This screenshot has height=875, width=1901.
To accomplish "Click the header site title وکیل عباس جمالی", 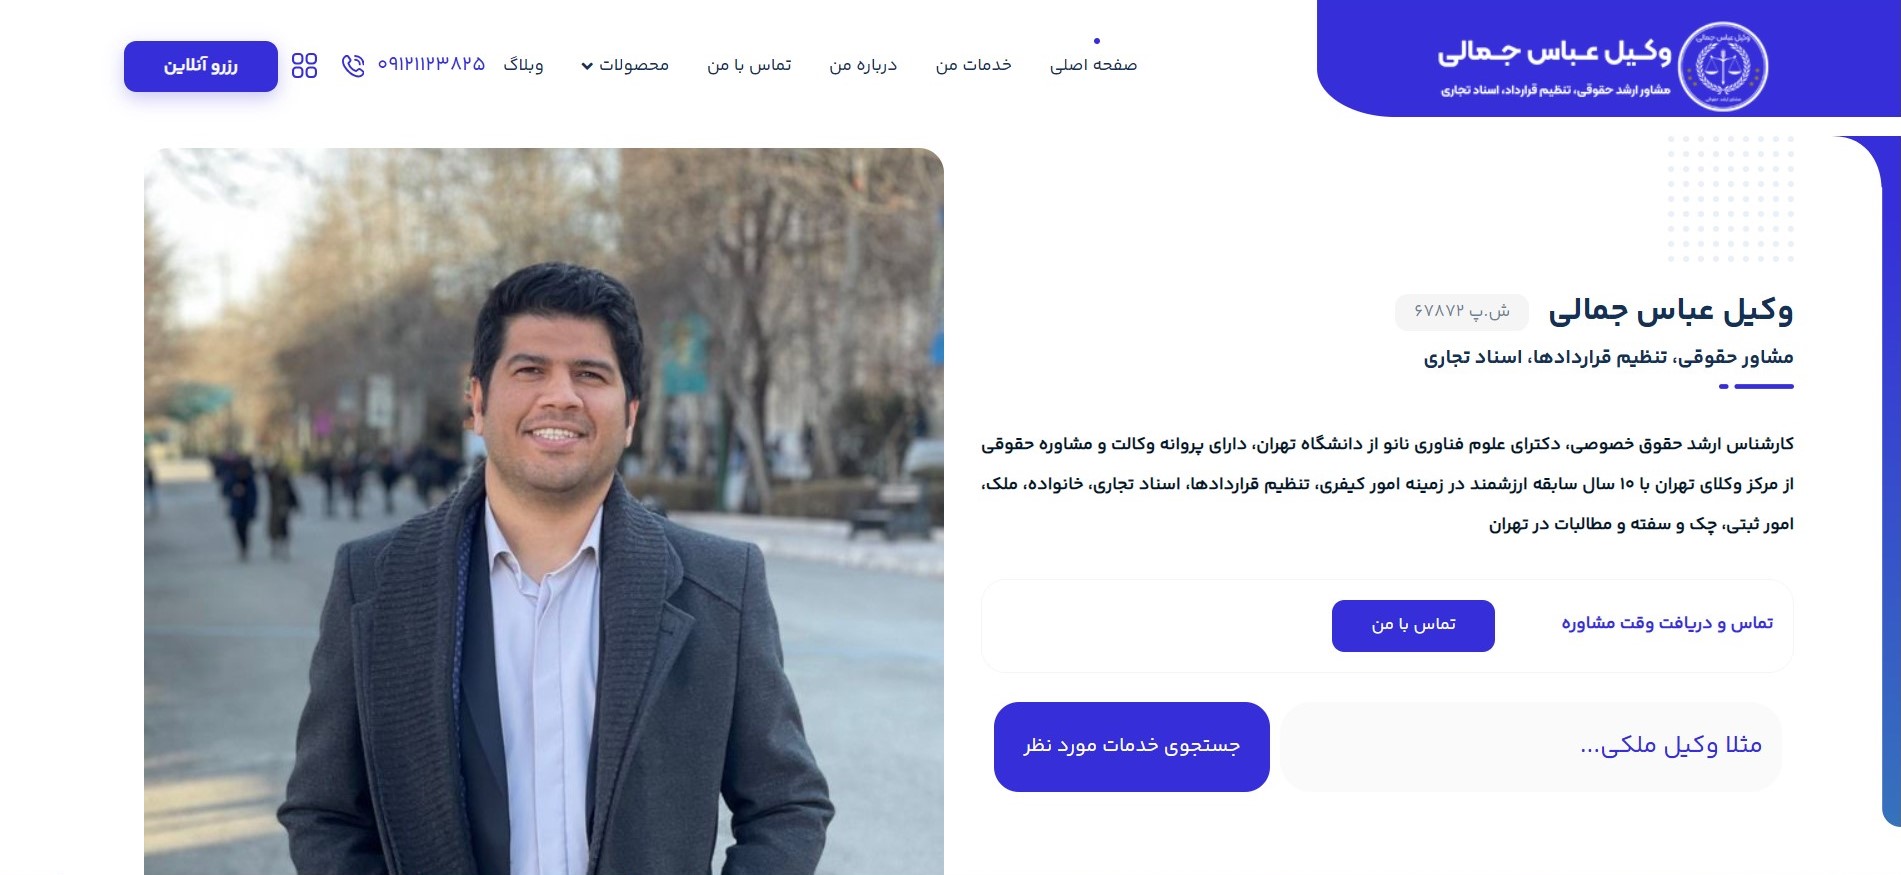I will [1554, 52].
